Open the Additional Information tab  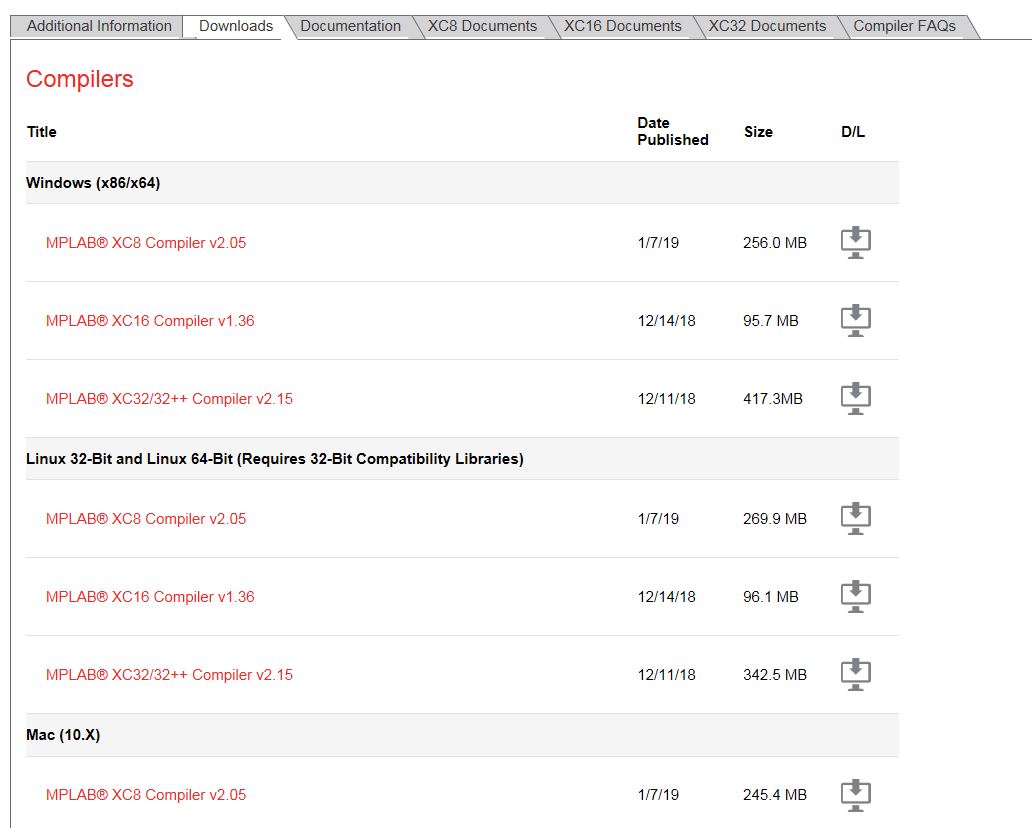99,26
